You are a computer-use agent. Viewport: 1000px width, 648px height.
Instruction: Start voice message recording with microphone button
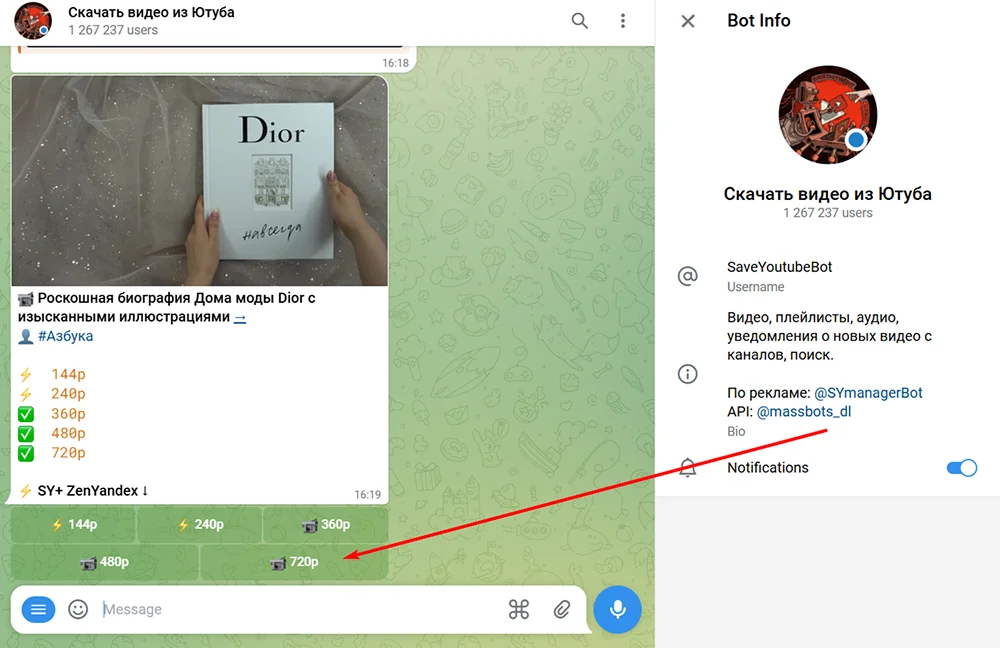tap(617, 609)
